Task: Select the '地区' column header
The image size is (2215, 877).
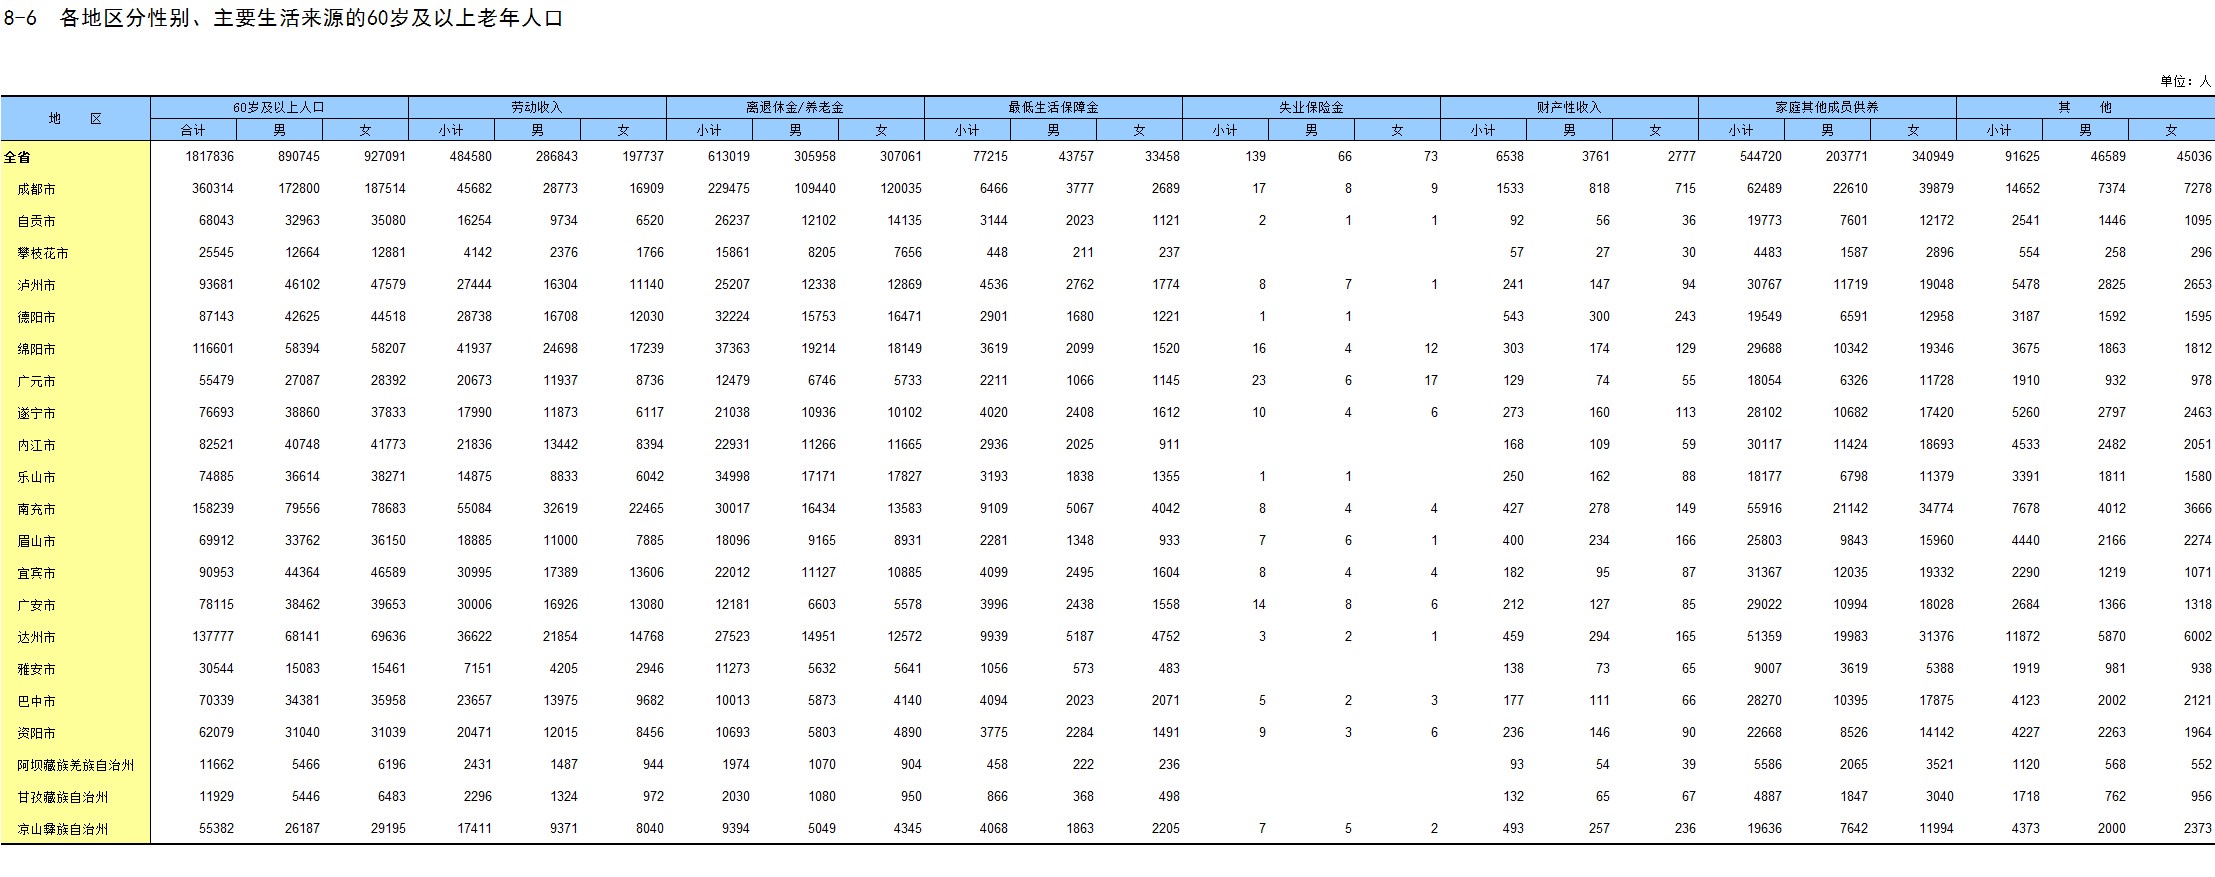Action: (76, 119)
